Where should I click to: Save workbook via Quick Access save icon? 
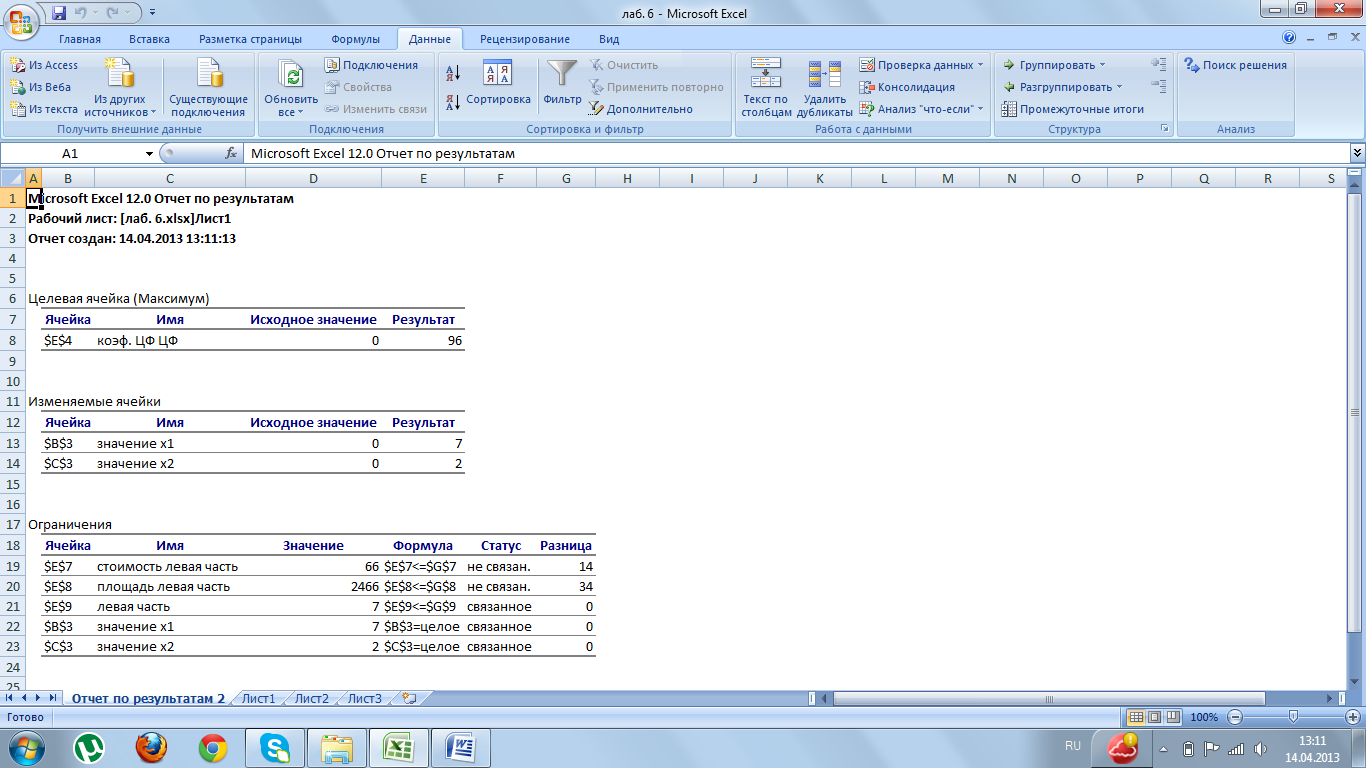[58, 13]
